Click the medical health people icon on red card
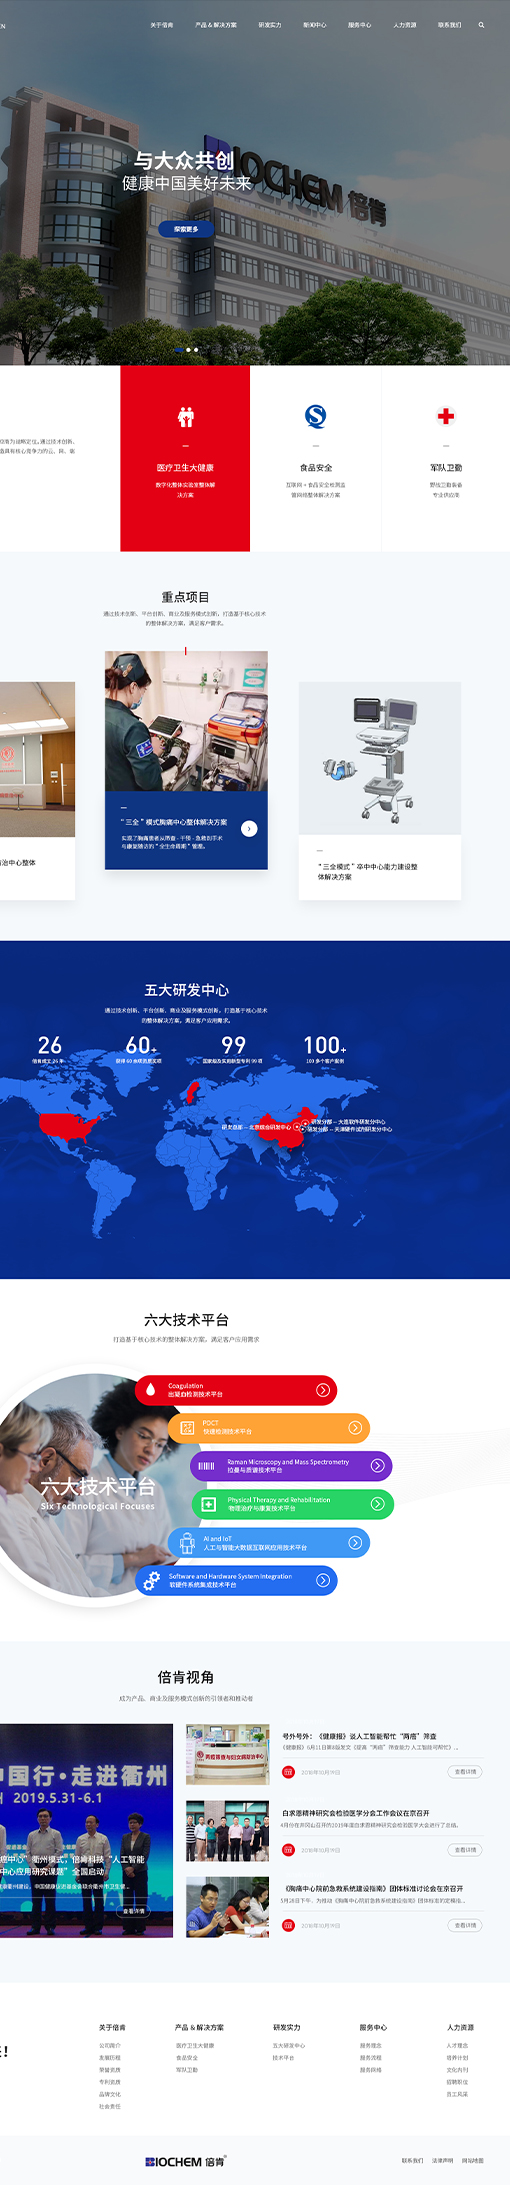 (186, 416)
